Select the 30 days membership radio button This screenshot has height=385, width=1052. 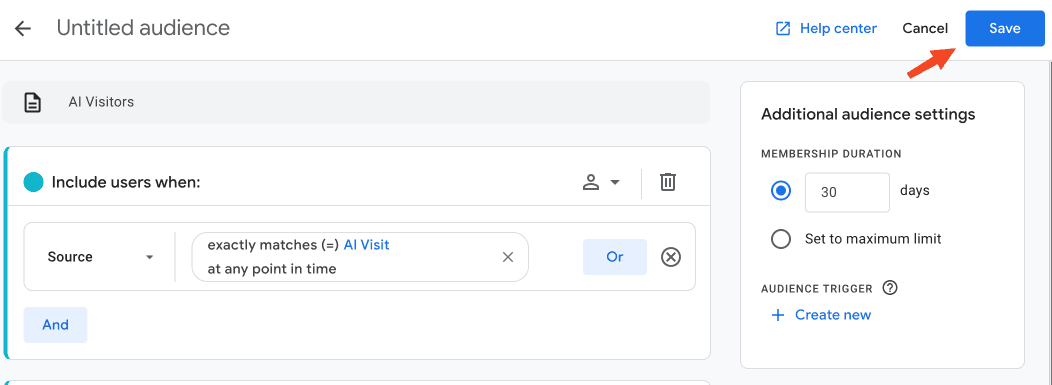[x=781, y=191]
